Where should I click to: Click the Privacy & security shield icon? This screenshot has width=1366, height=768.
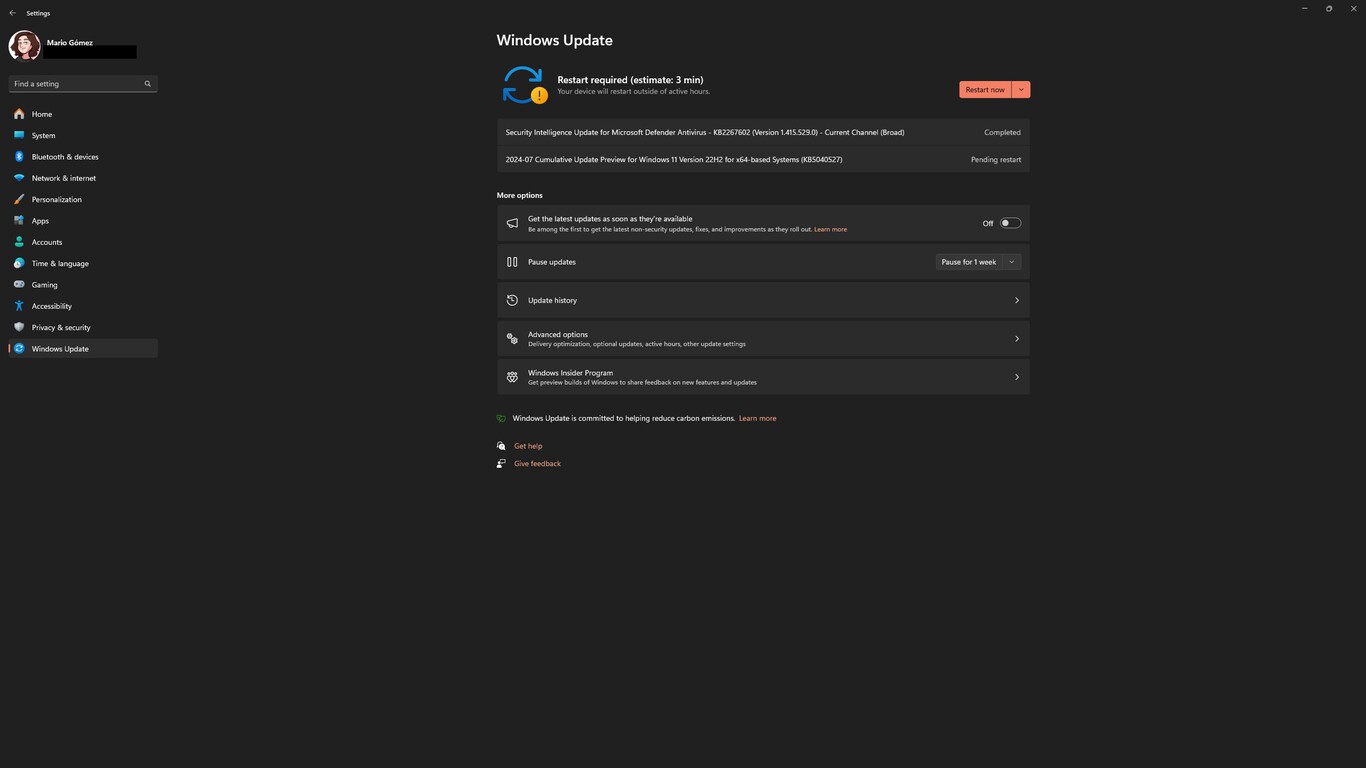[19, 327]
